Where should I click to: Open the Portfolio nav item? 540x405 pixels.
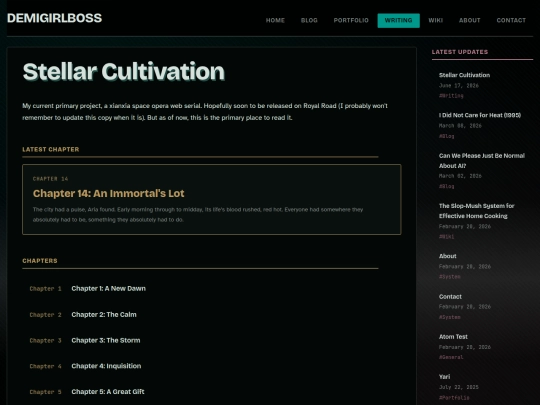pos(351,20)
